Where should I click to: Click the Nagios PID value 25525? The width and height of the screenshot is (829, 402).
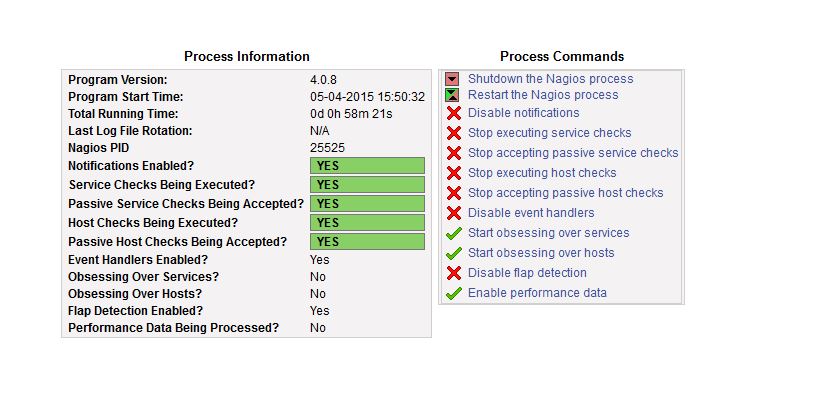pos(326,148)
